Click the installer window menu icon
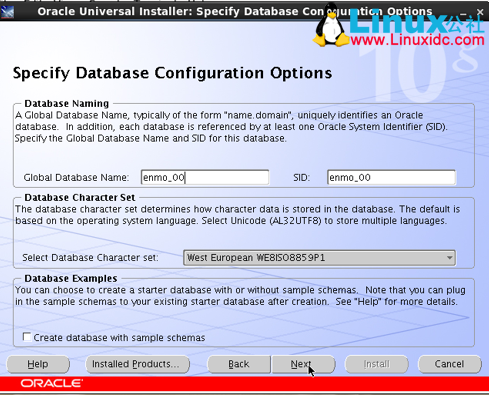The width and height of the screenshot is (489, 395). (x=7, y=12)
